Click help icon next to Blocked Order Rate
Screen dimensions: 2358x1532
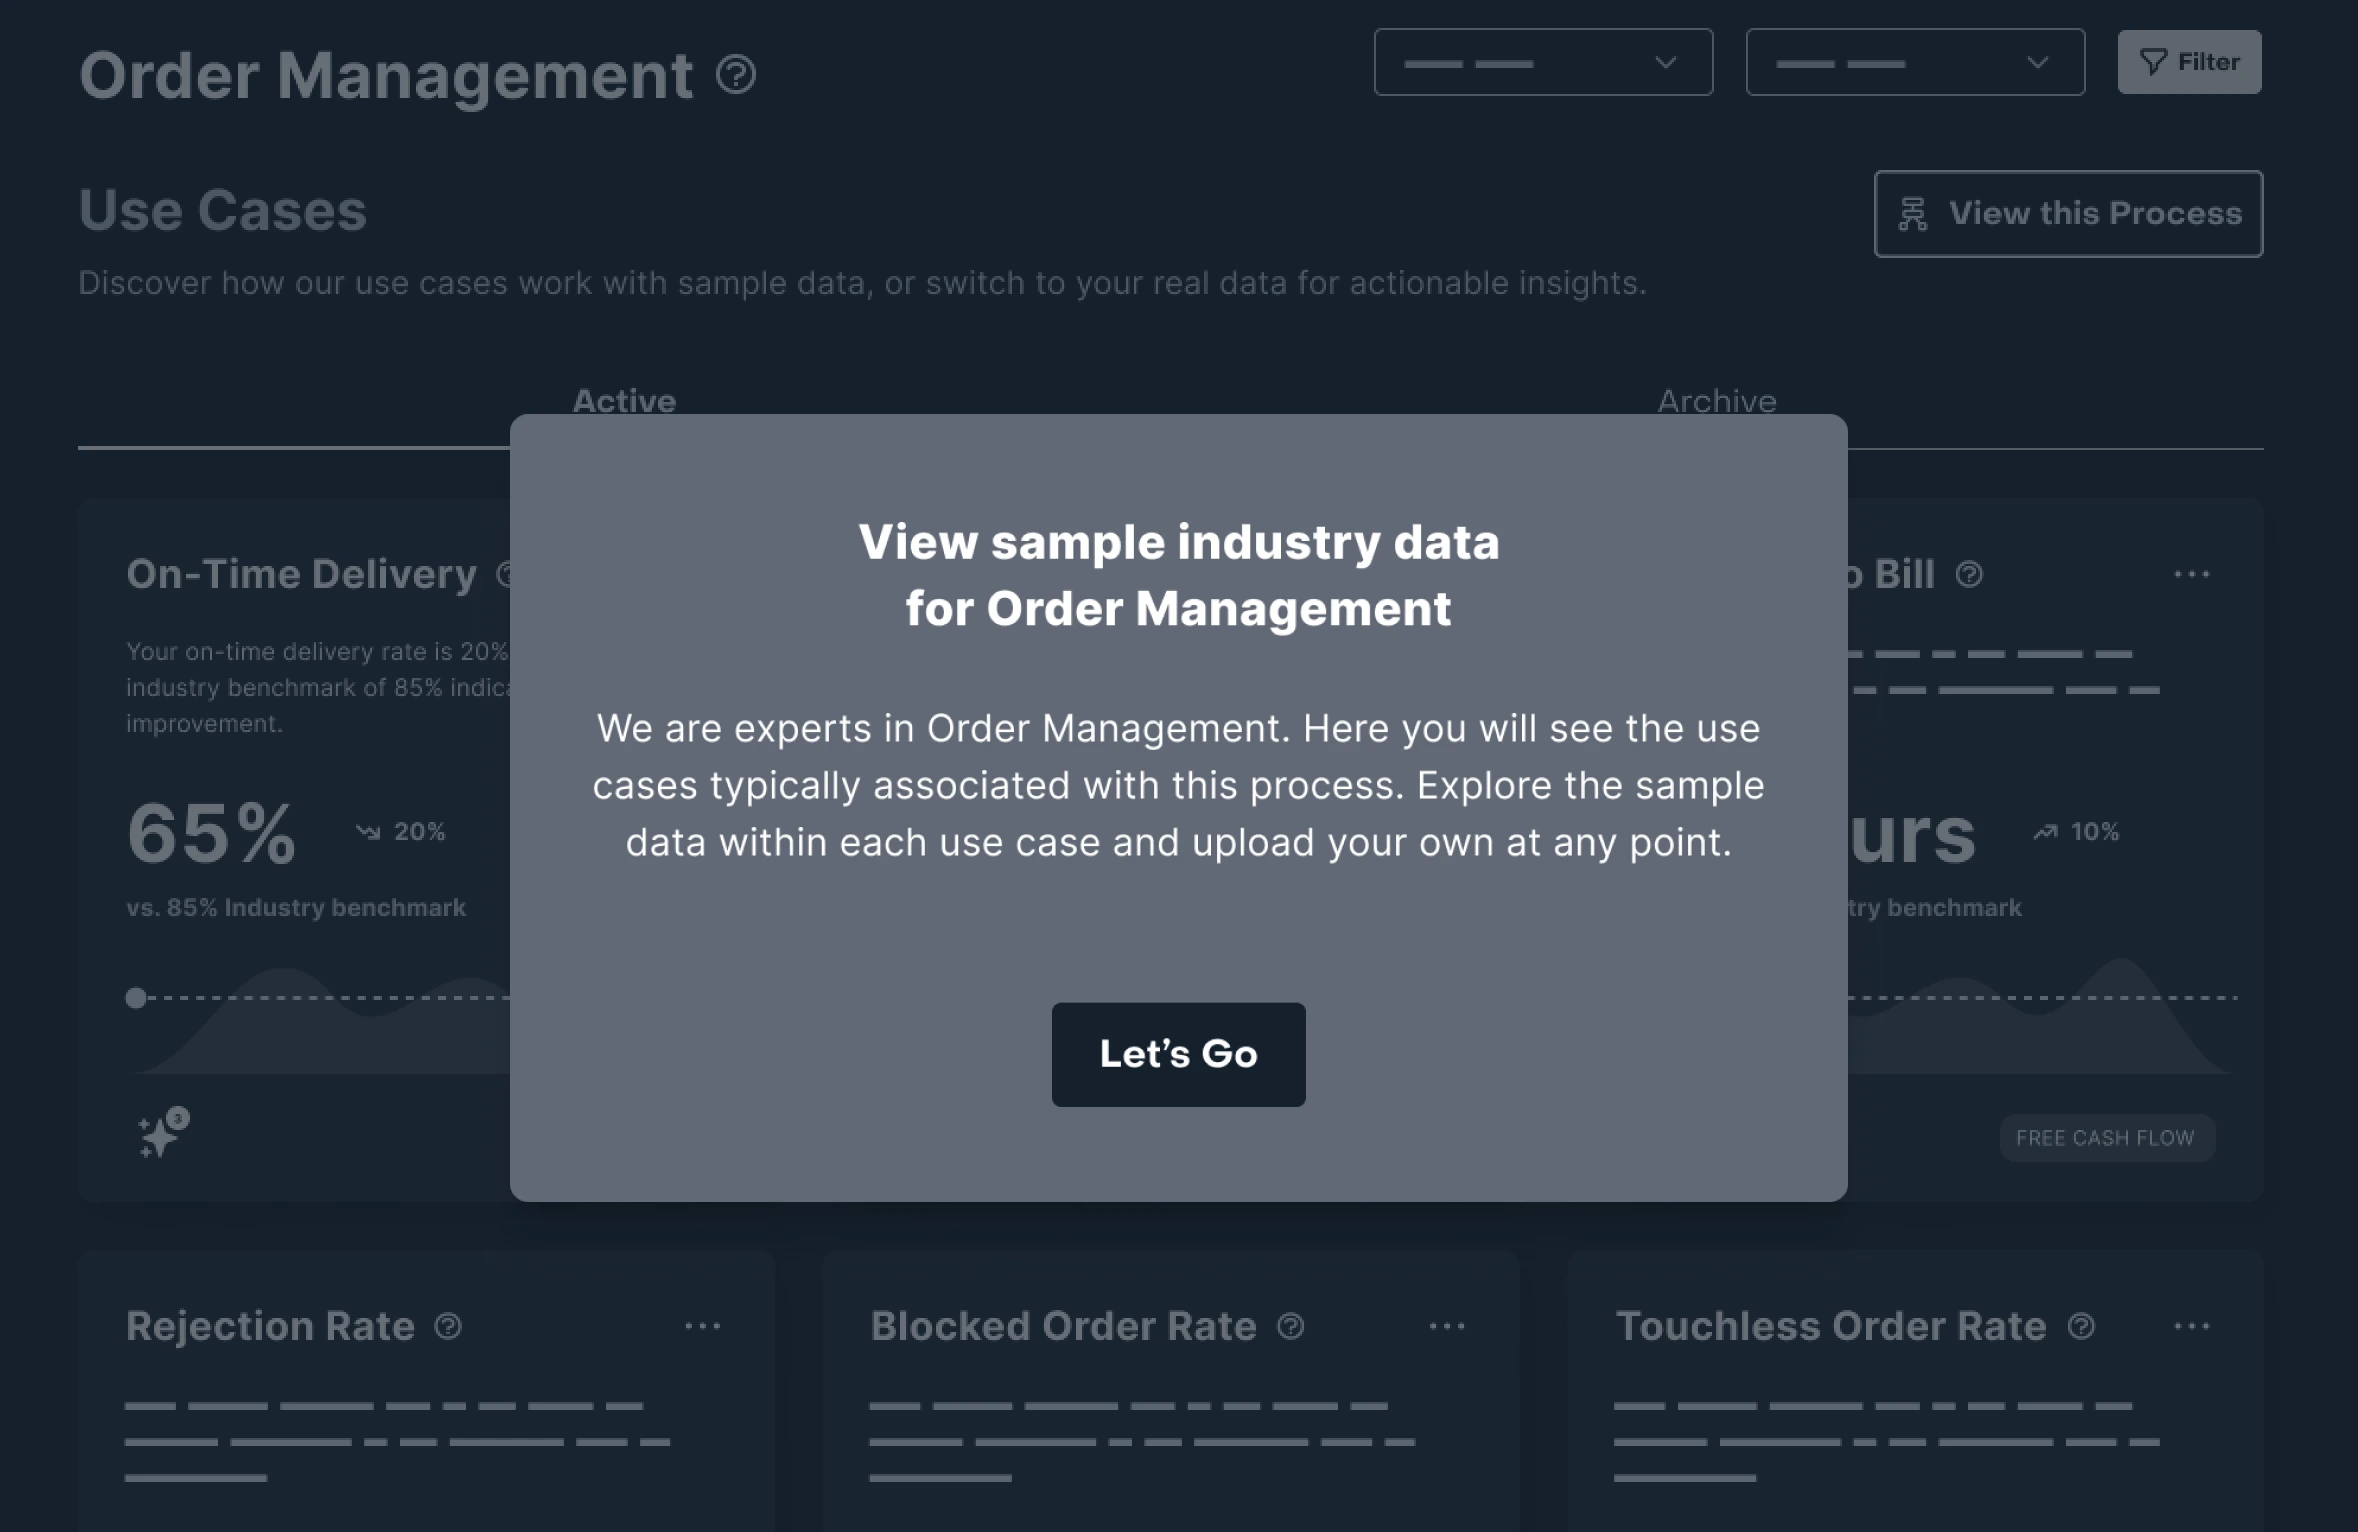[x=1291, y=1326]
